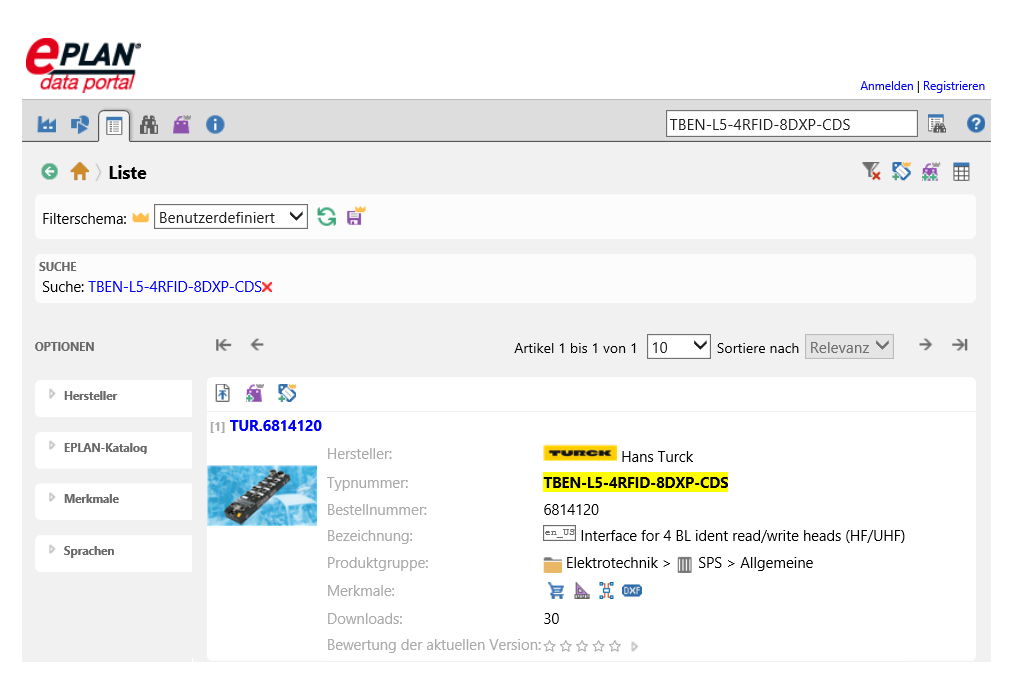
Task: Expand the EPLAN-Katalog filter option
Action: (x=114, y=448)
